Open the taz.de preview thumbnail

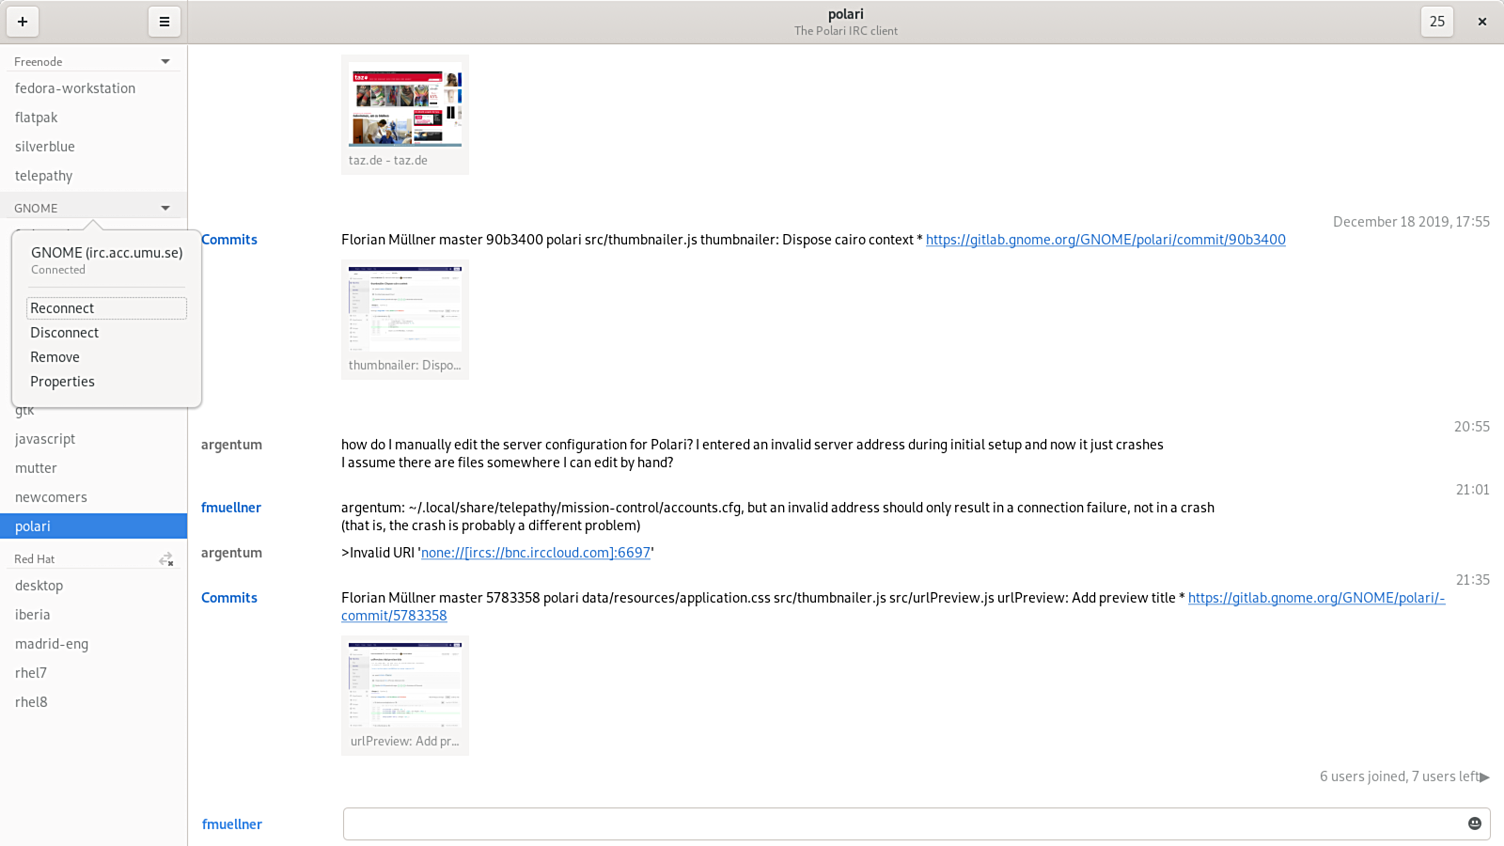(405, 105)
